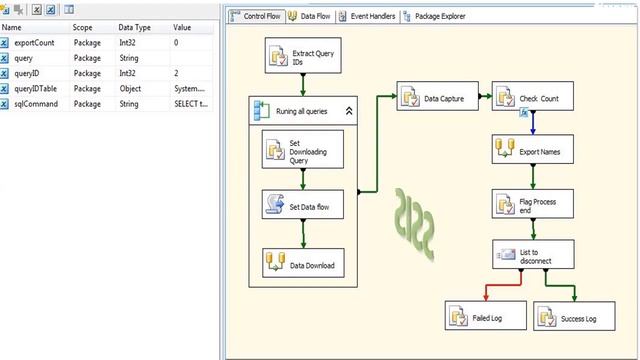Click the Package Explorer tab icon
640x360 pixels.
[x=407, y=16]
